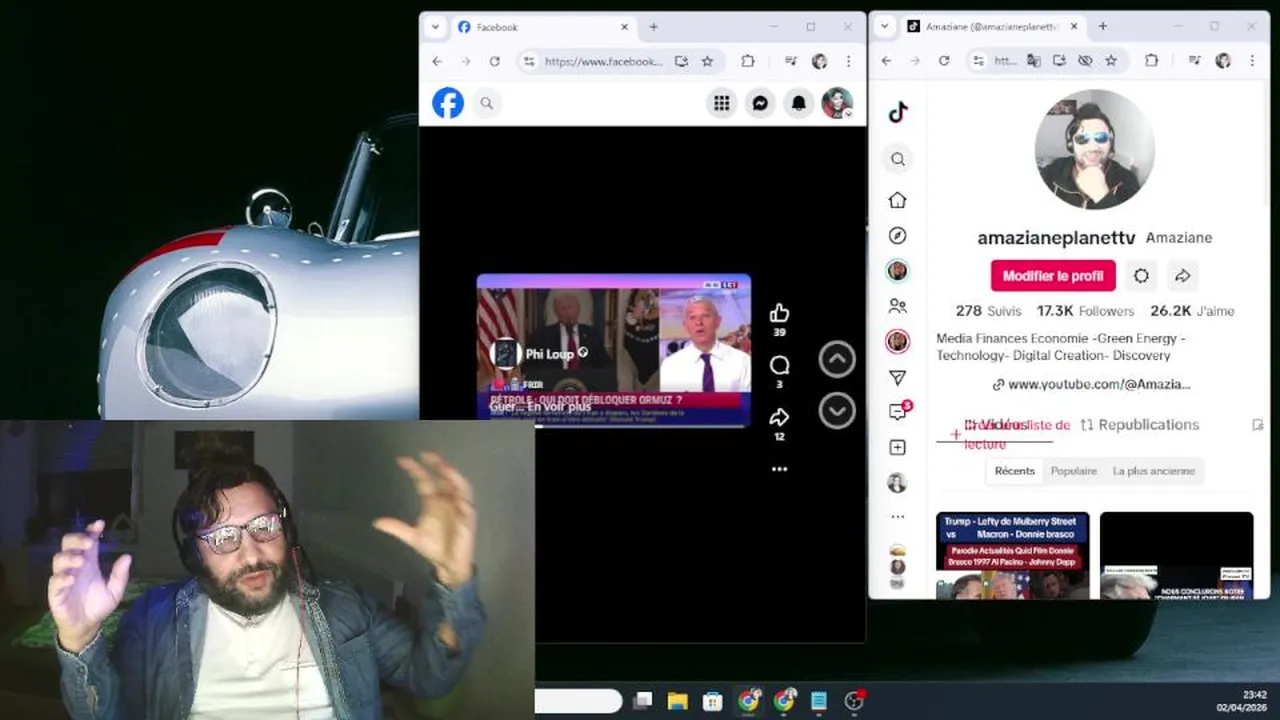Share the Facebook reel
Image resolution: width=1280 pixels, height=720 pixels.
[779, 417]
